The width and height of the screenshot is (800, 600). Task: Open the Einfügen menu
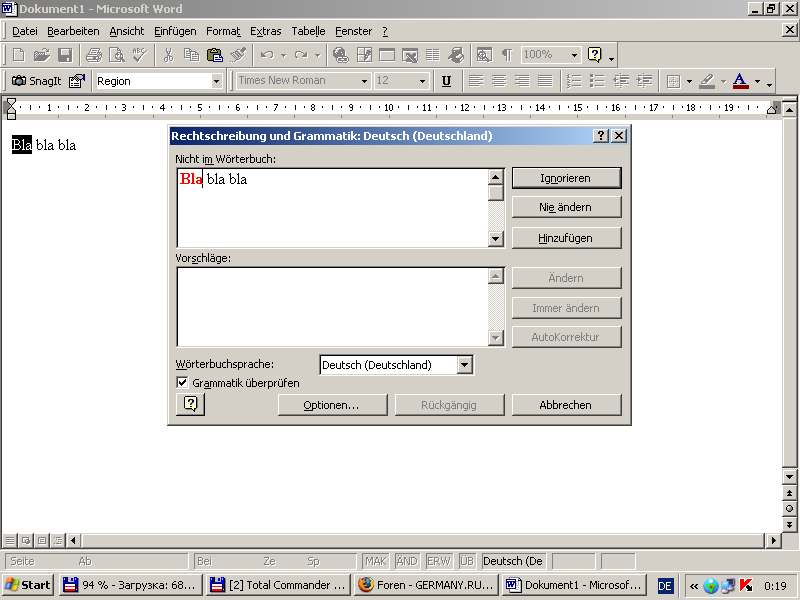coord(175,31)
